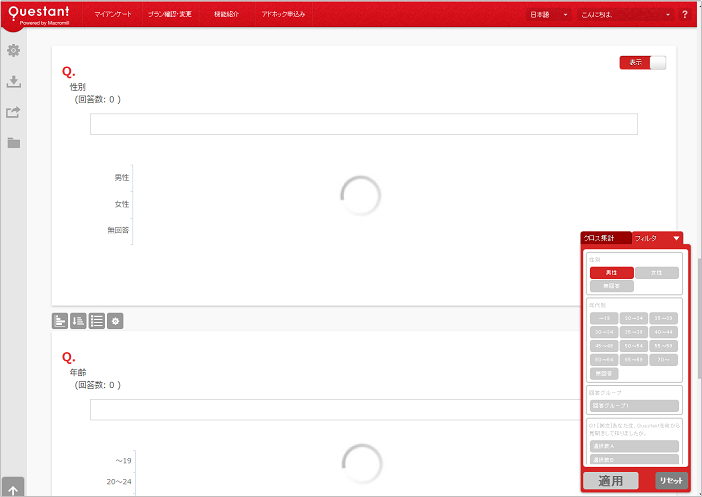Screen dimensions: 702x497
Task: Click the share/export icon in left sidebar
Action: (13, 112)
